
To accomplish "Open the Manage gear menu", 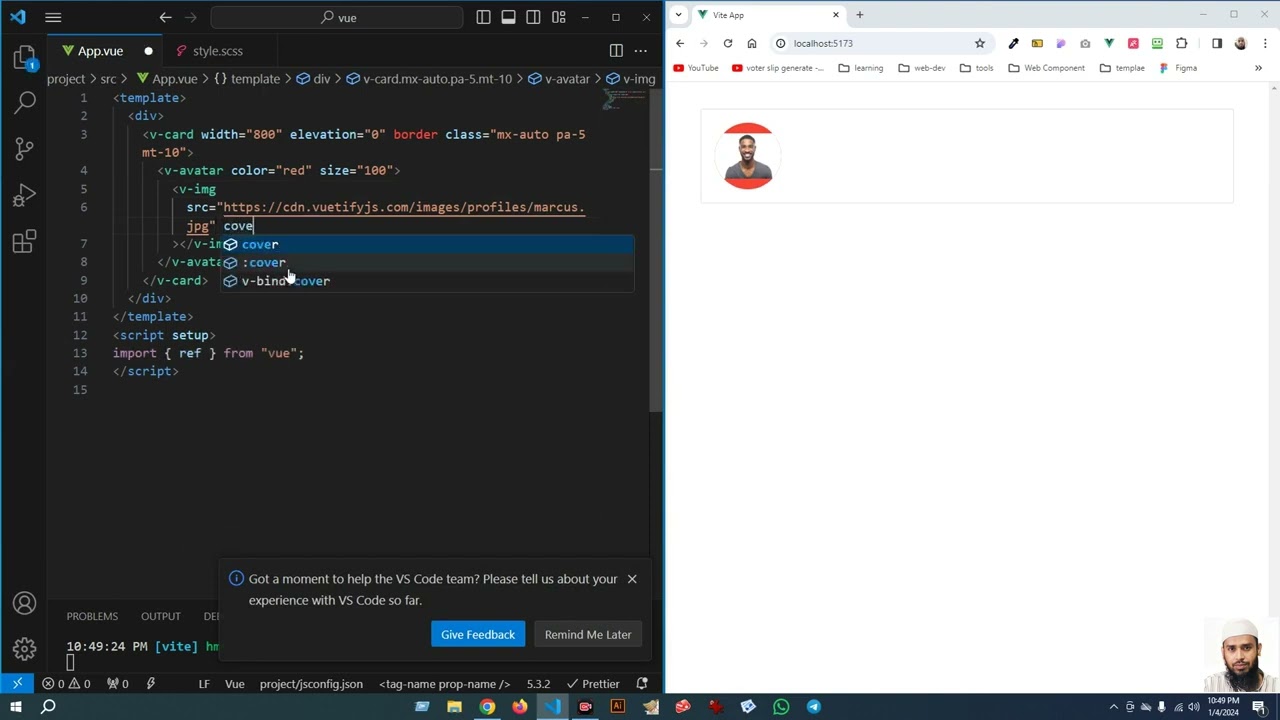I will (x=25, y=650).
